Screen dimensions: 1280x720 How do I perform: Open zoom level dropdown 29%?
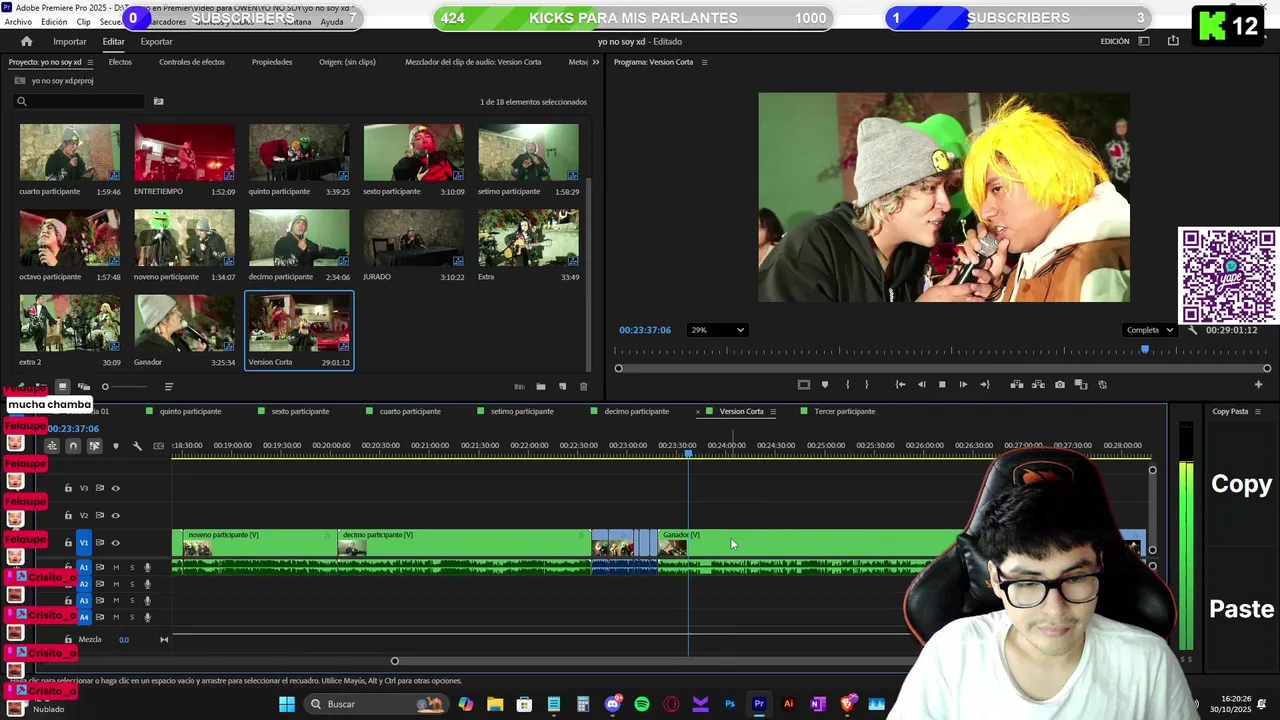(x=717, y=330)
